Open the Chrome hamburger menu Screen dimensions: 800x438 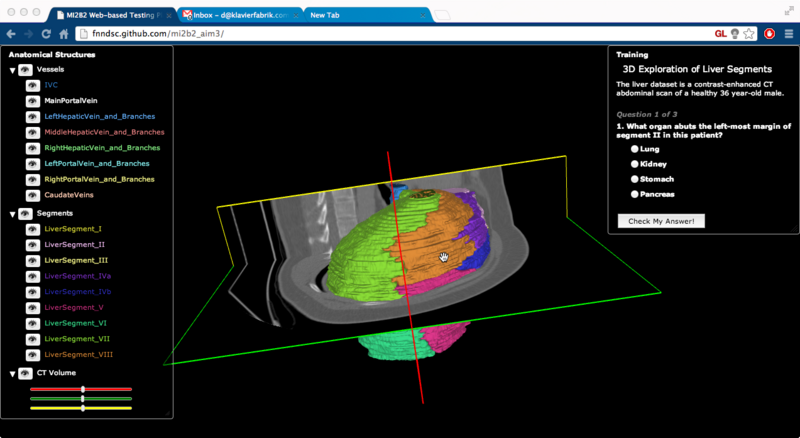pos(787,33)
